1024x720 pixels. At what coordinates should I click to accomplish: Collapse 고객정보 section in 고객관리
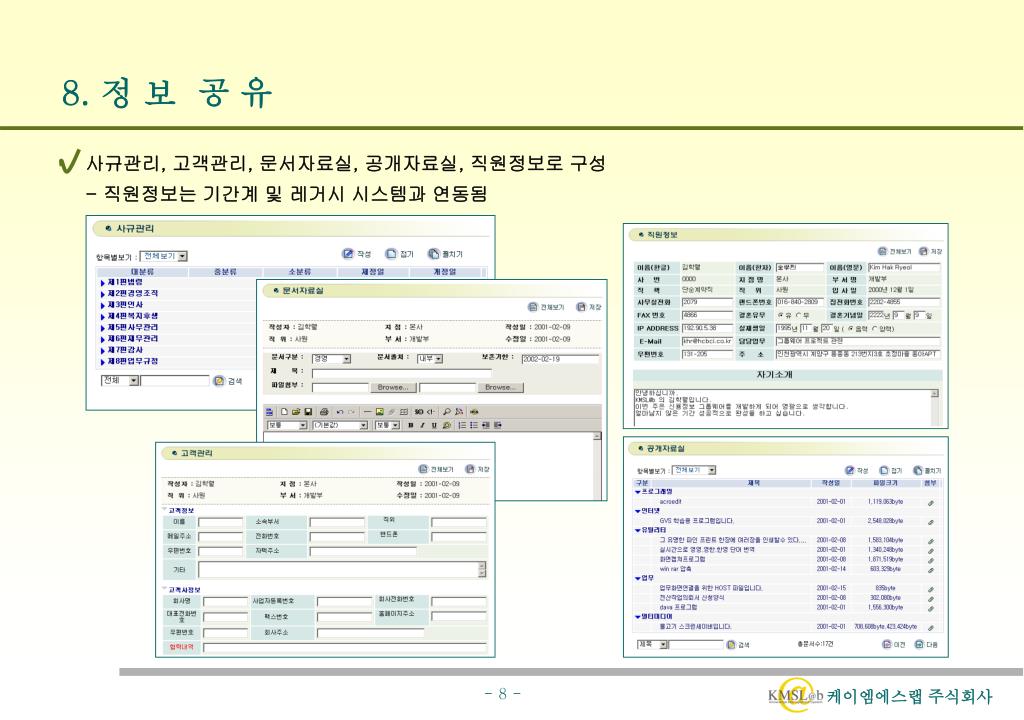(x=165, y=510)
